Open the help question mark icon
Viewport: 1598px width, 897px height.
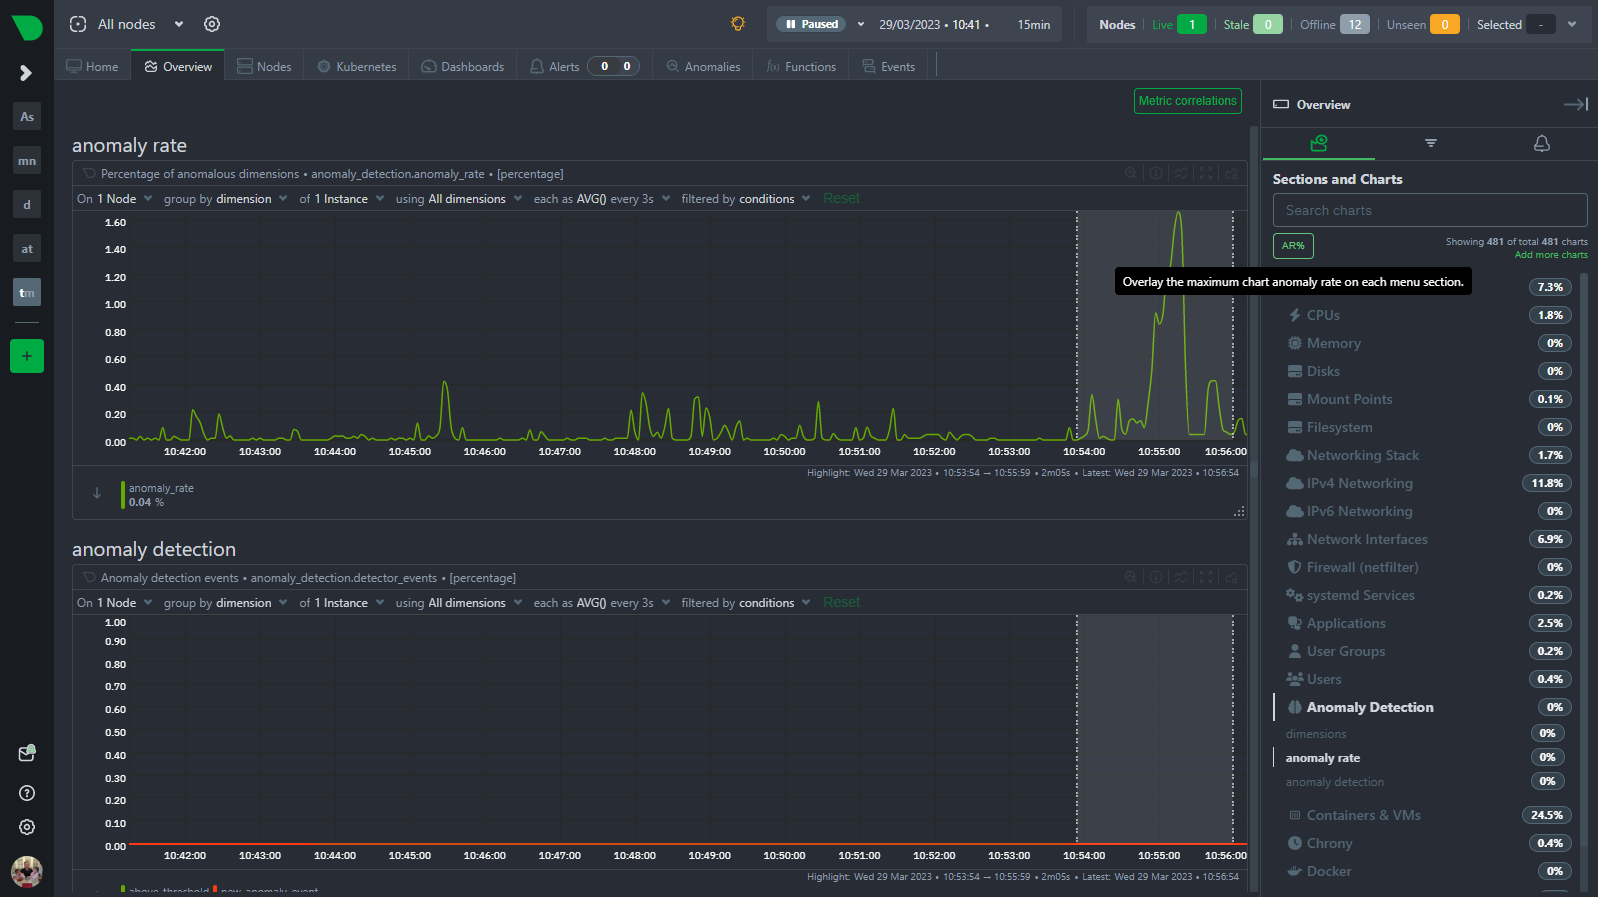pos(27,793)
